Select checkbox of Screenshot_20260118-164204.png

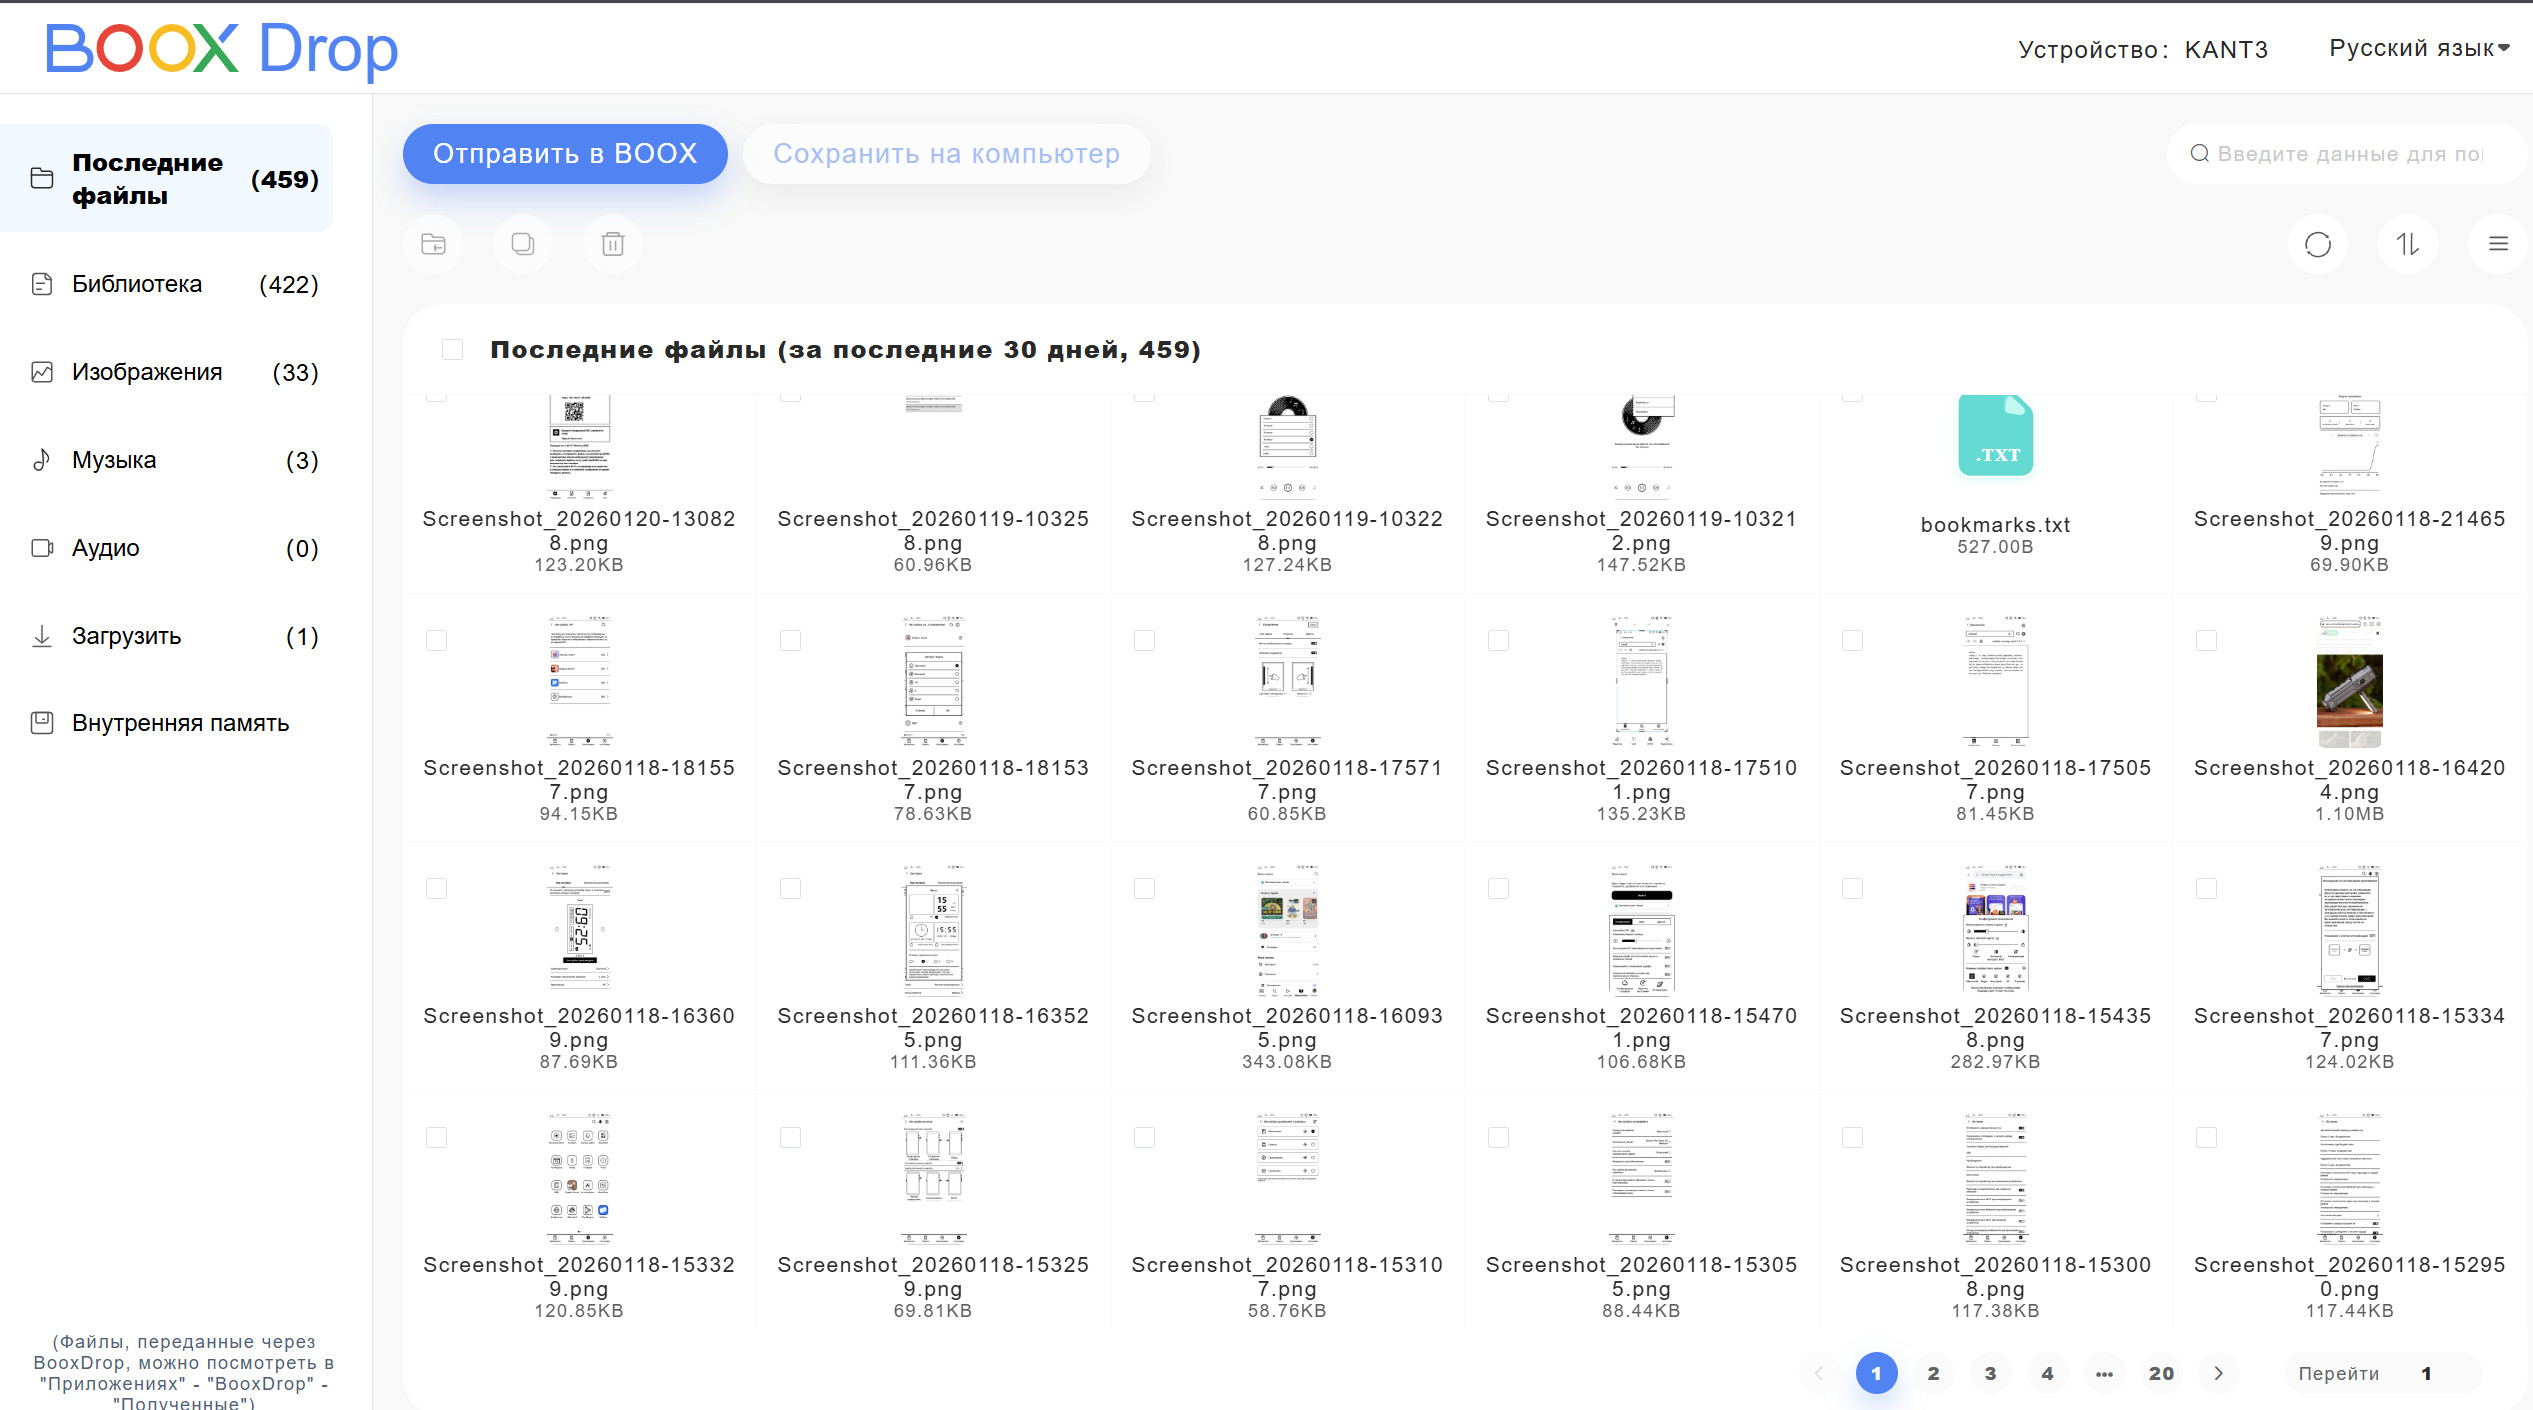pos(2206,640)
